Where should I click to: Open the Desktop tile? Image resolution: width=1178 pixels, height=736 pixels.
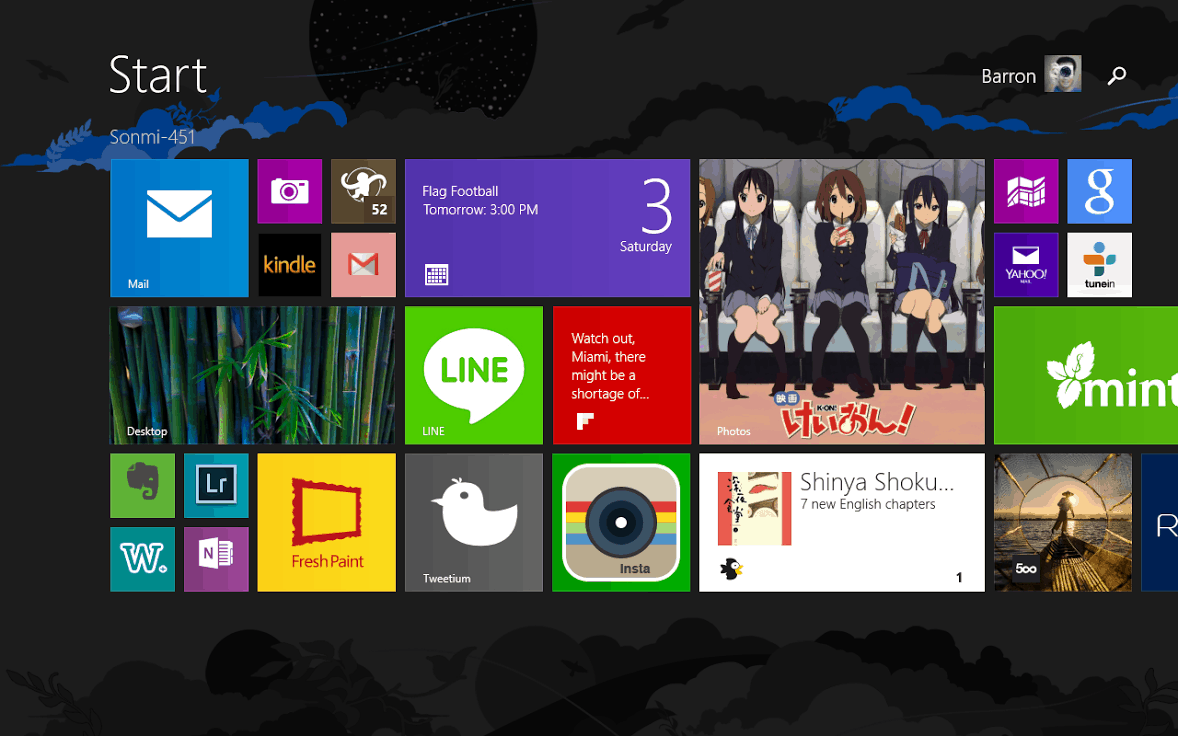pyautogui.click(x=252, y=375)
